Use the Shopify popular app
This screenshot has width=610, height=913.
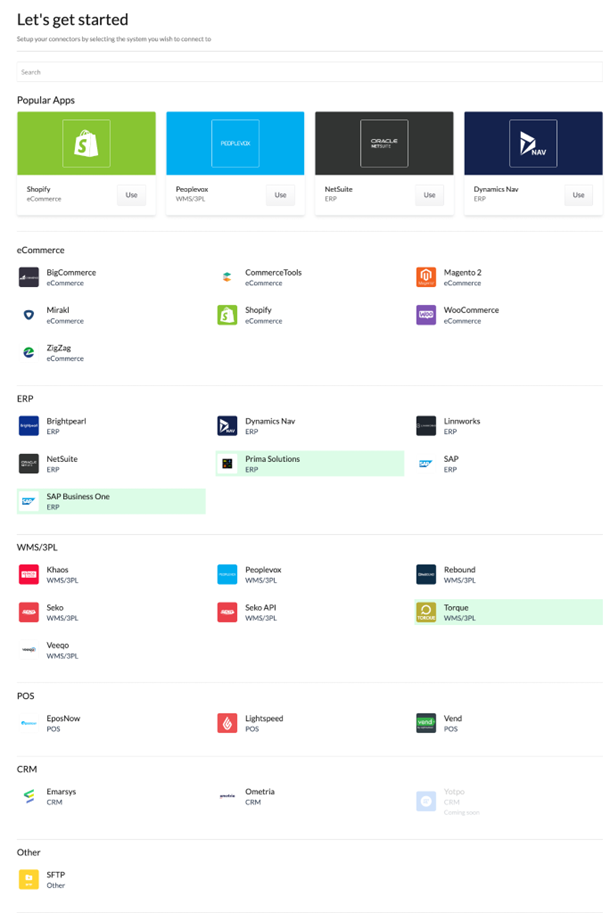point(132,195)
